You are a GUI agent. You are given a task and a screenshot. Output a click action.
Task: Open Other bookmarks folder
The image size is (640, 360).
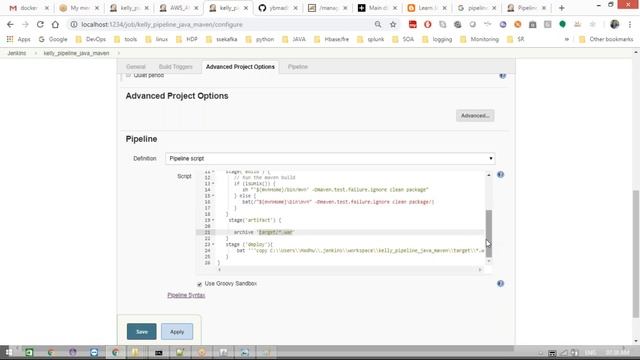(606, 39)
